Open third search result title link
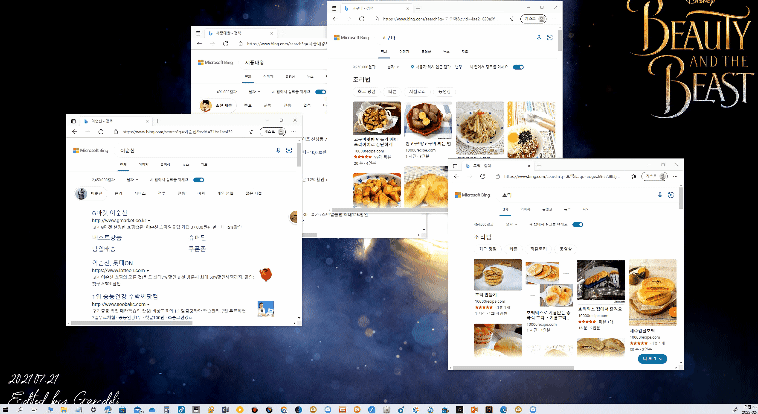The width and height of the screenshot is (758, 414). click(125, 296)
